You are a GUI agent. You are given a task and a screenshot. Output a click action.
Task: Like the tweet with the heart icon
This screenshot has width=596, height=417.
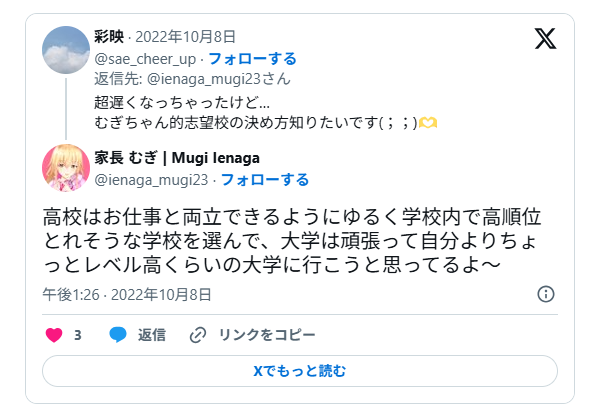54,335
